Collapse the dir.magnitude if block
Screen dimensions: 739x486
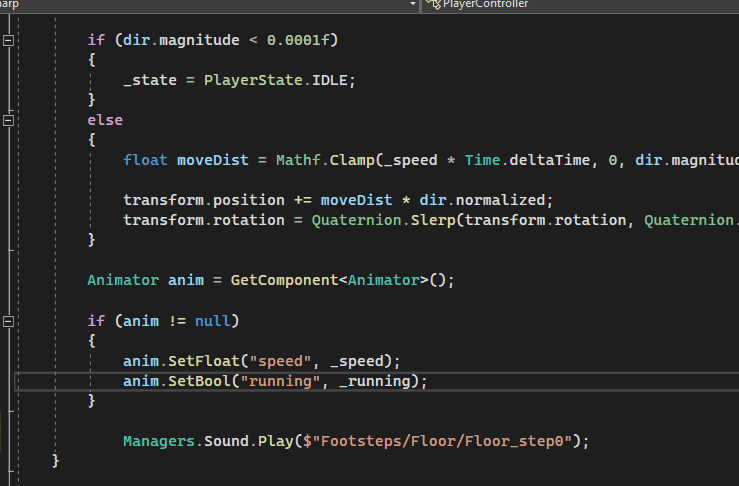[x=9, y=40]
